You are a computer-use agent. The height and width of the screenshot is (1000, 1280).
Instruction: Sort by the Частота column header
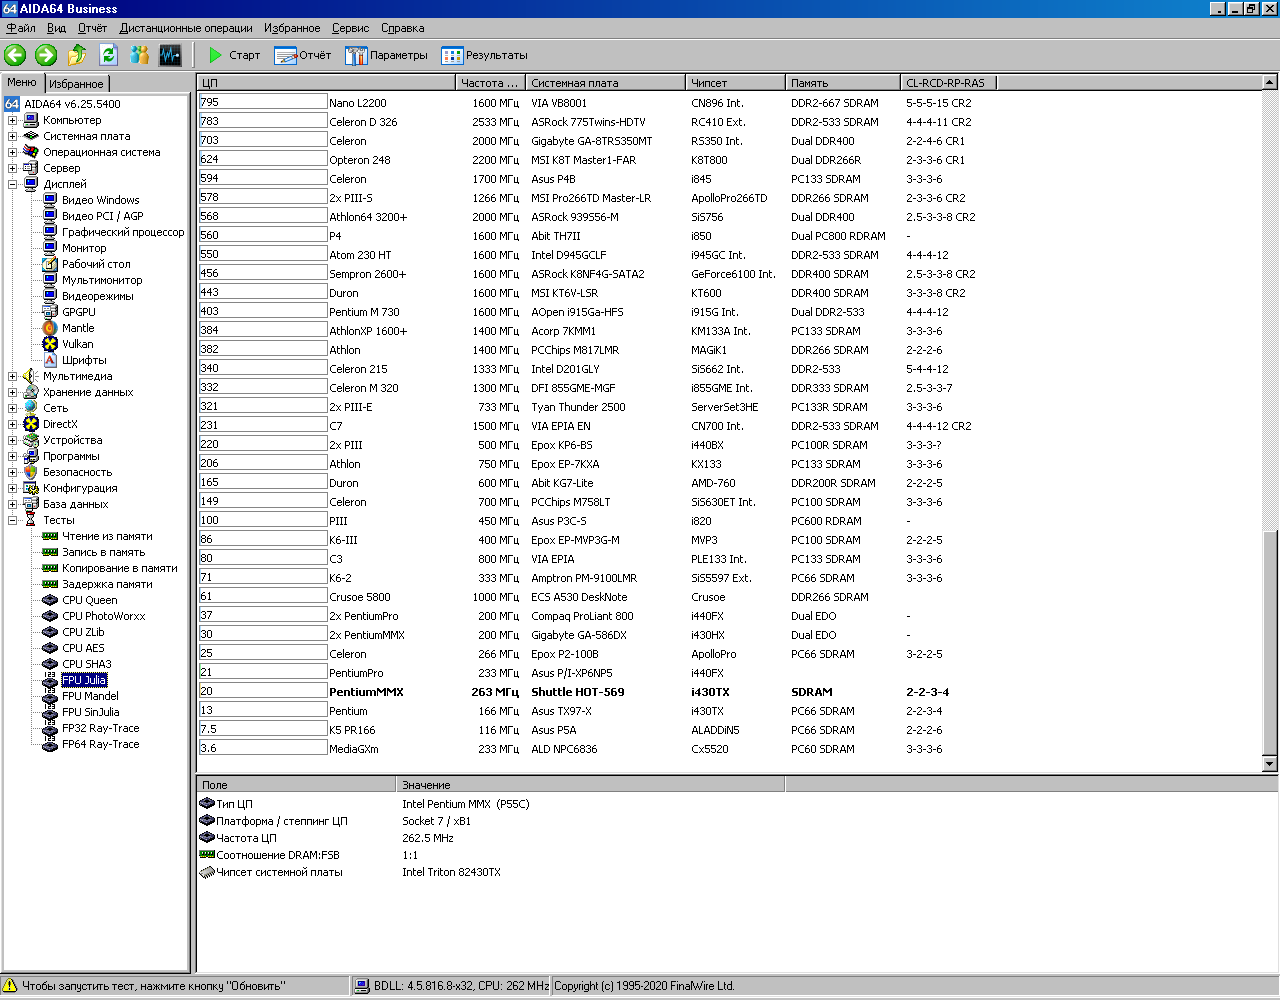[x=491, y=83]
